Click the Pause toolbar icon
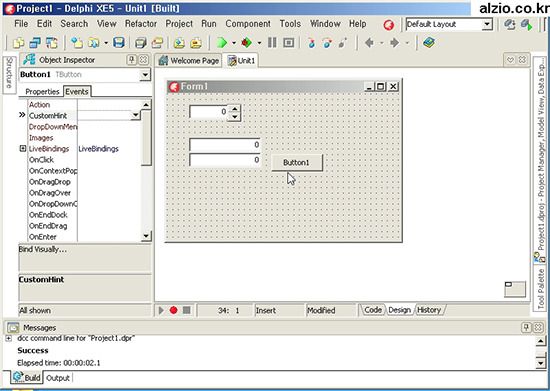This screenshot has width=550, height=391. click(x=272, y=43)
